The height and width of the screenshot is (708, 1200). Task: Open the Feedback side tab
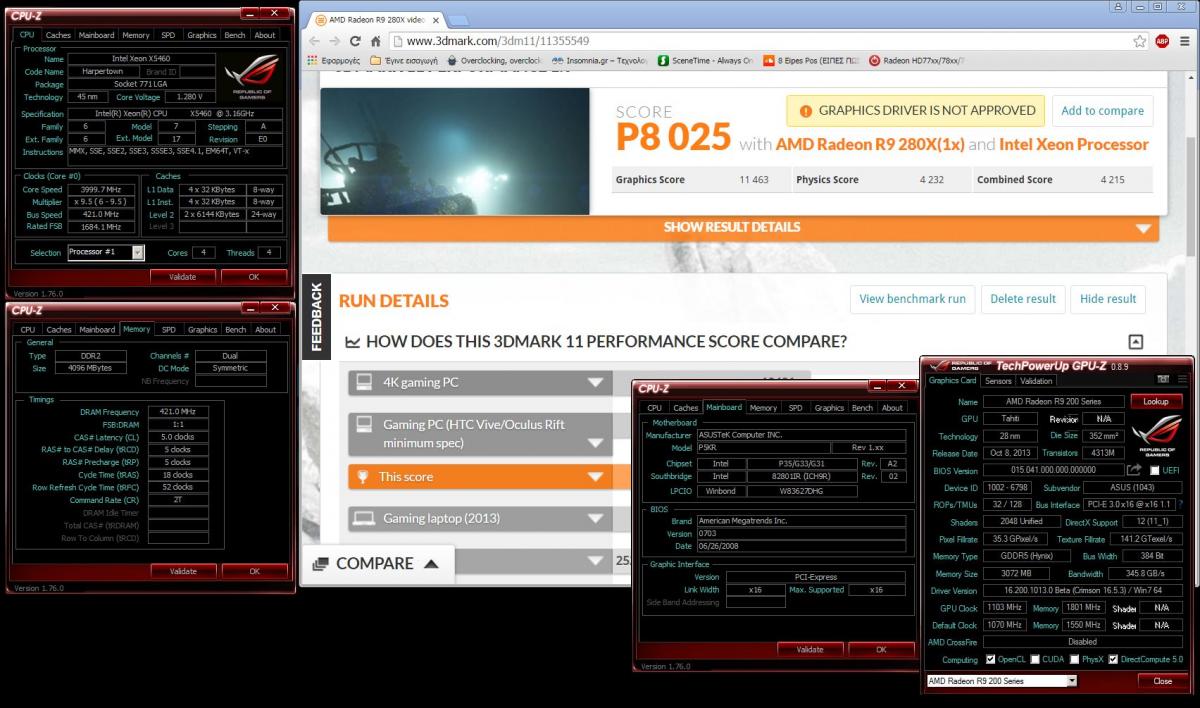tap(316, 317)
